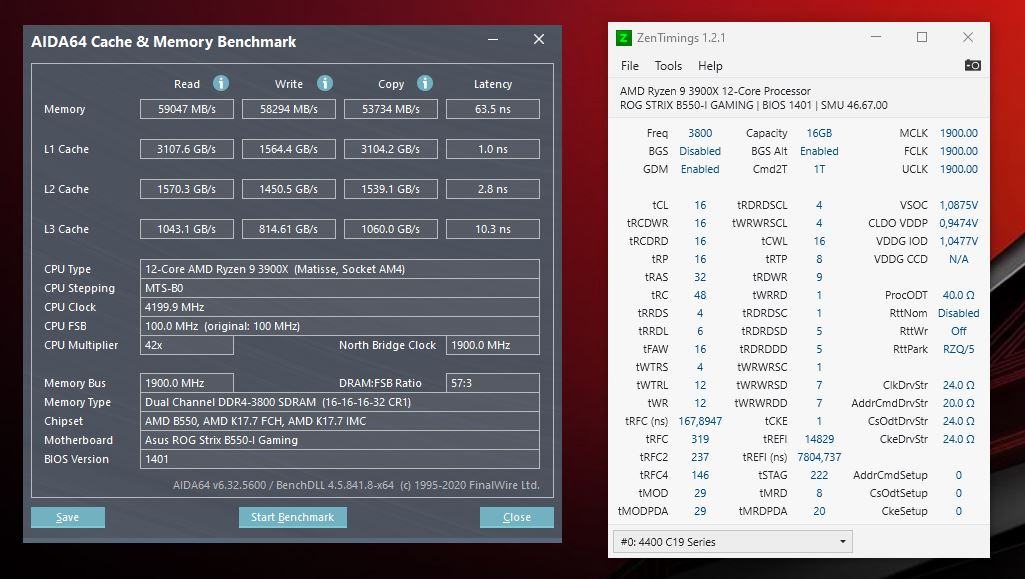
Task: Click the Close button in AIDA64
Action: click(516, 517)
